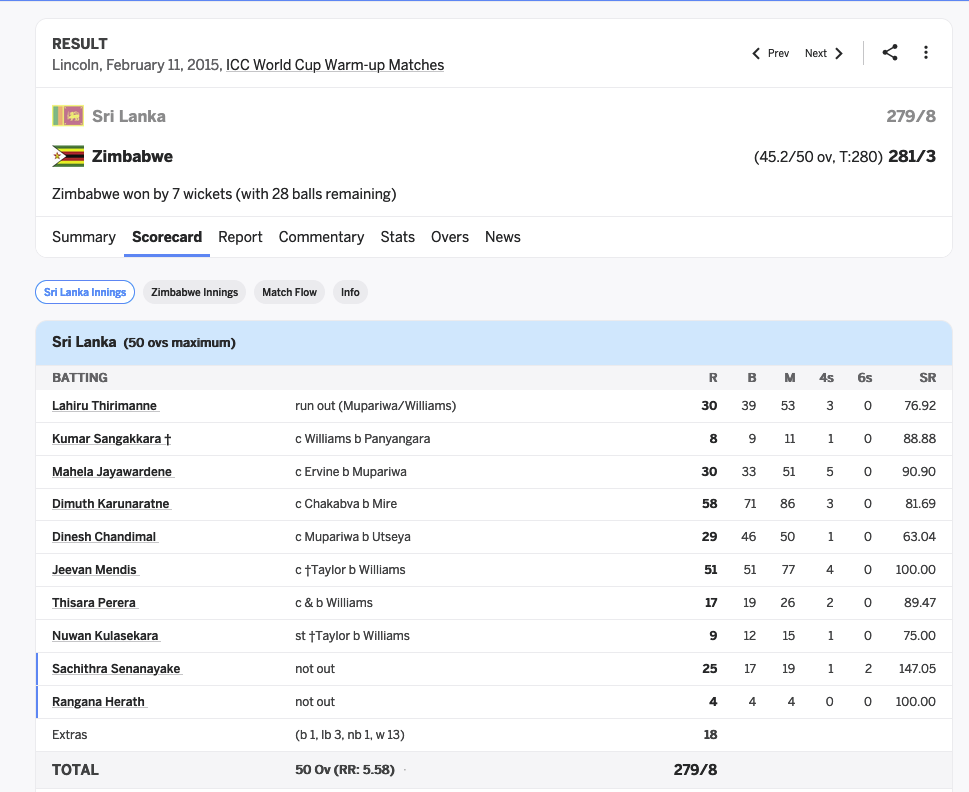Screen dimensions: 969x792
Task: Select the Info pill
Action: [350, 292]
